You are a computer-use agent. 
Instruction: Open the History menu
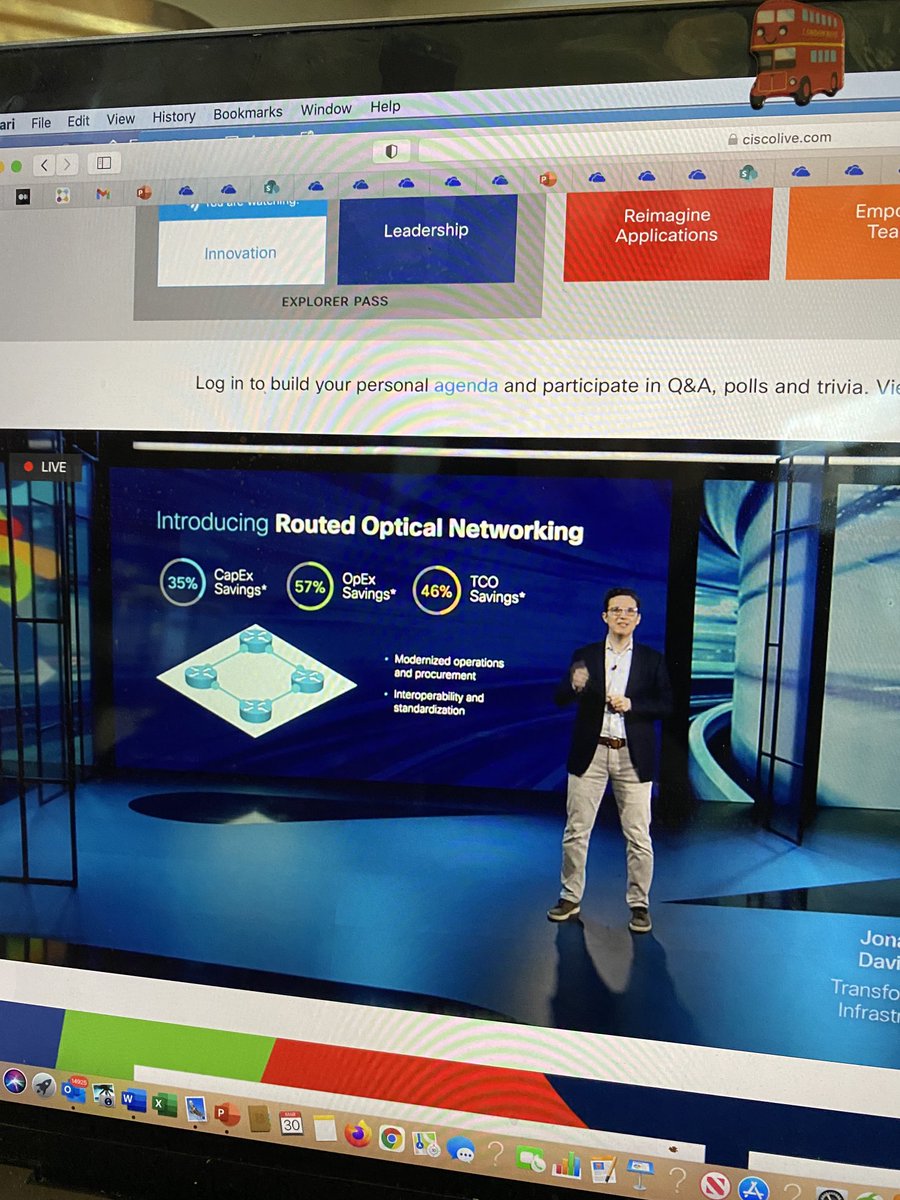(173, 115)
